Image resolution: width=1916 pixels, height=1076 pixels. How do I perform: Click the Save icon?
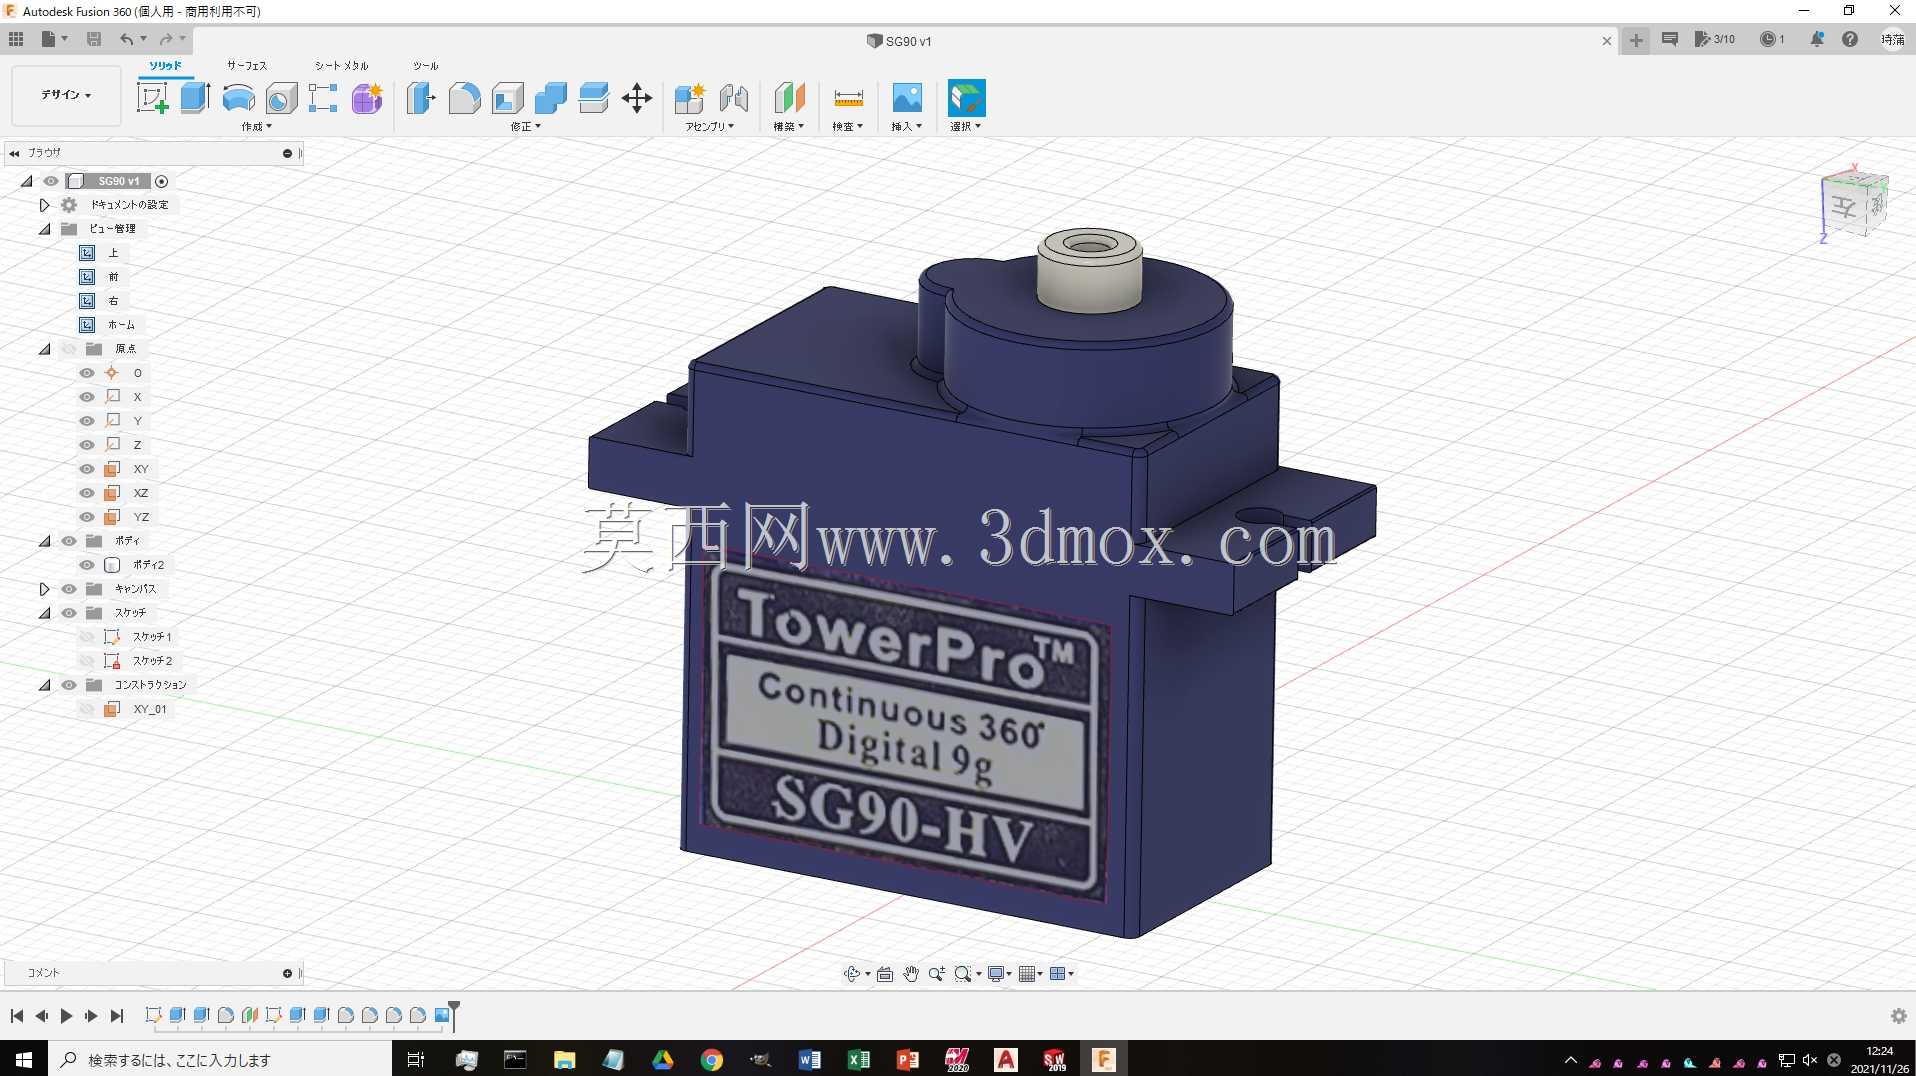pyautogui.click(x=94, y=39)
